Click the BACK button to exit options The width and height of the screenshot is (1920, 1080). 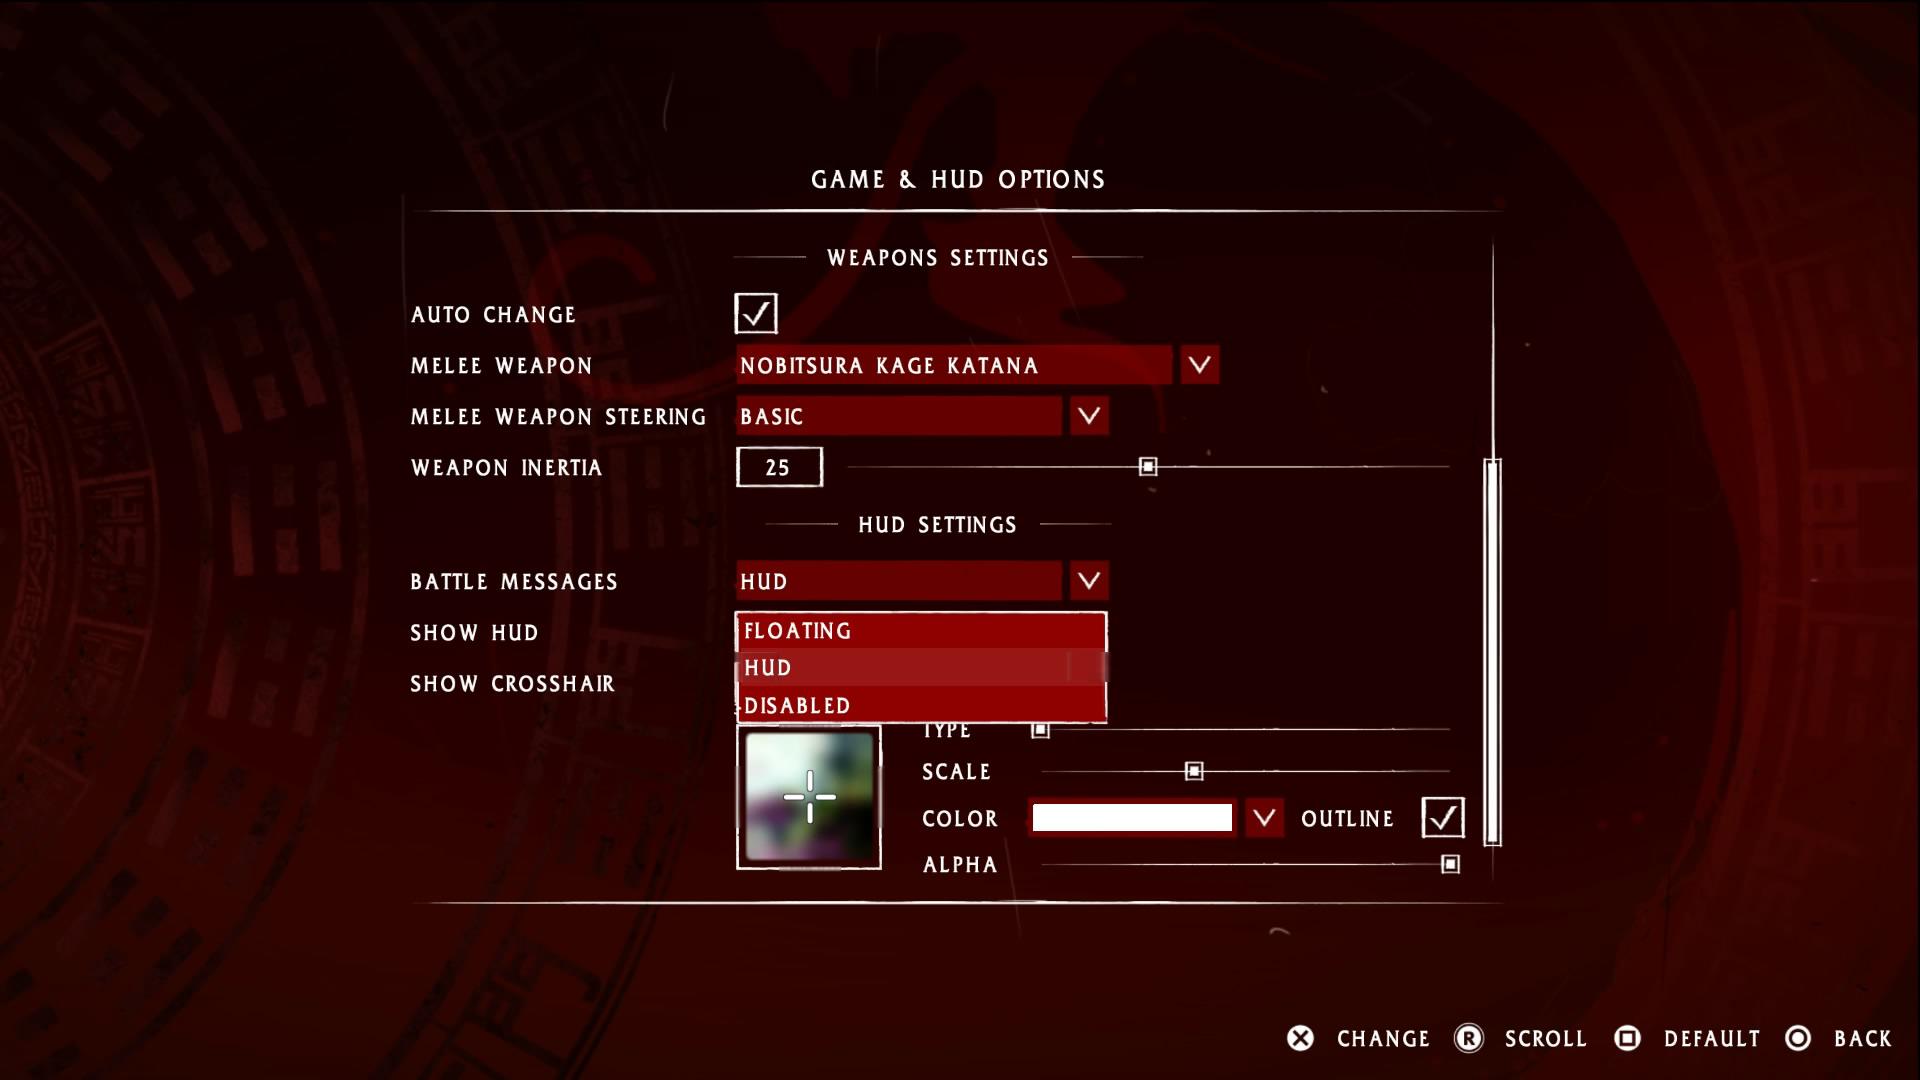(1863, 1038)
